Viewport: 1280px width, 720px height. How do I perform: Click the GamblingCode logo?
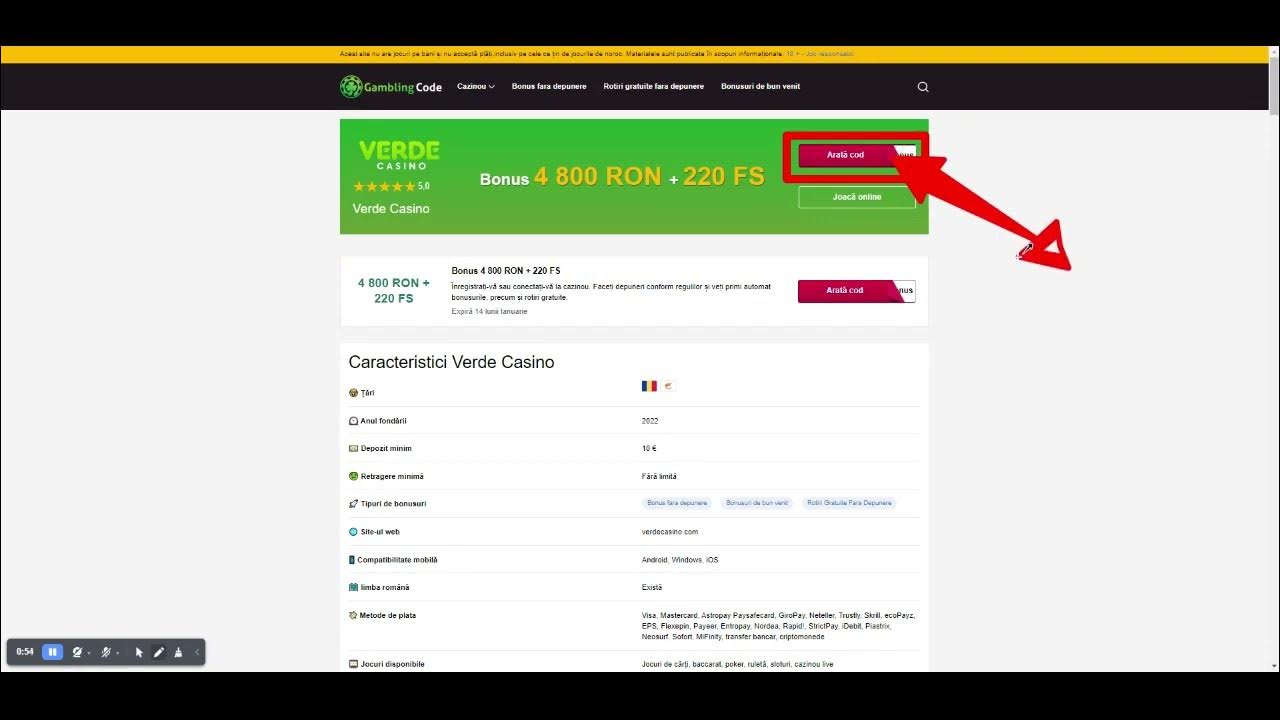(x=390, y=86)
